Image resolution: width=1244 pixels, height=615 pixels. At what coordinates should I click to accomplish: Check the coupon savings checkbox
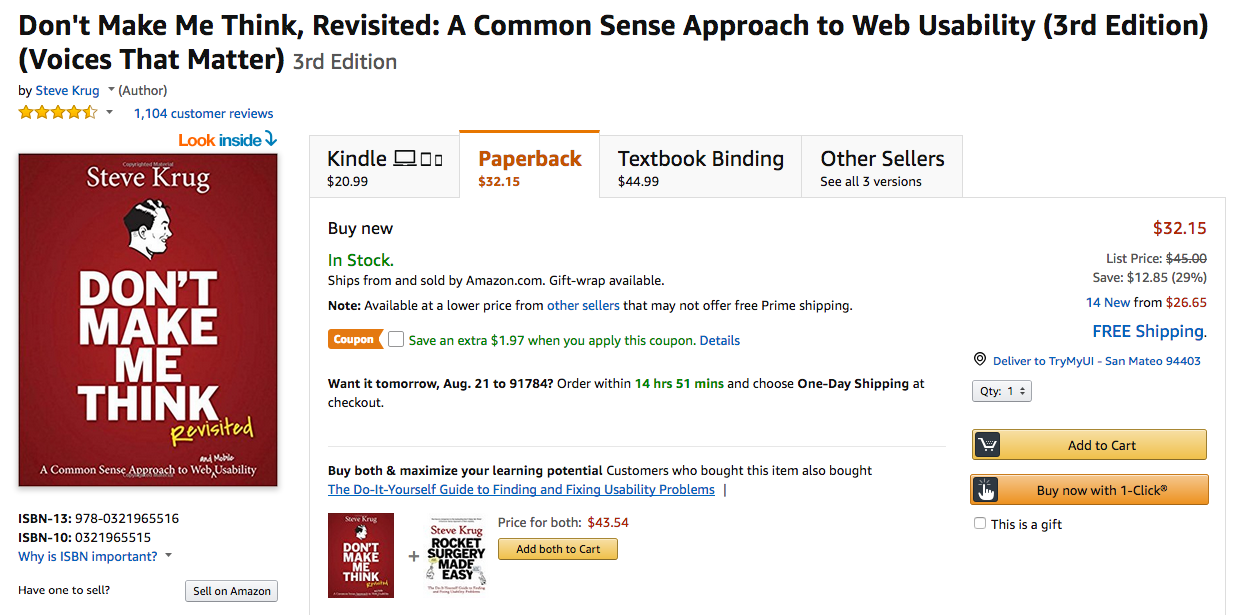tap(396, 339)
